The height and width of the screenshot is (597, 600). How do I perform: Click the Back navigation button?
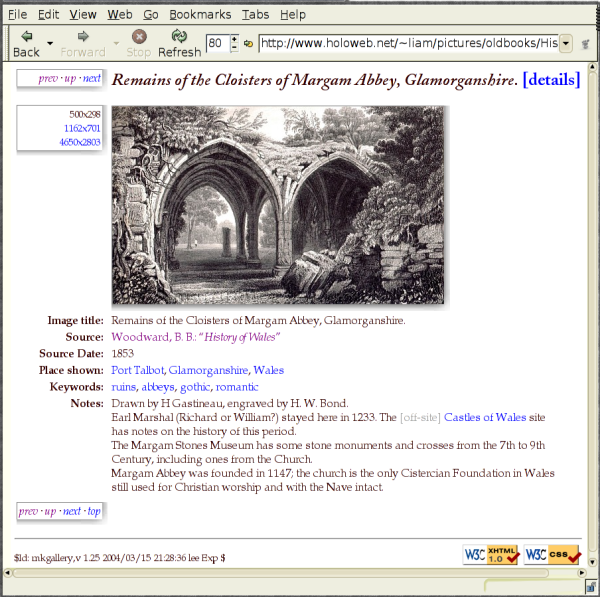[26, 43]
